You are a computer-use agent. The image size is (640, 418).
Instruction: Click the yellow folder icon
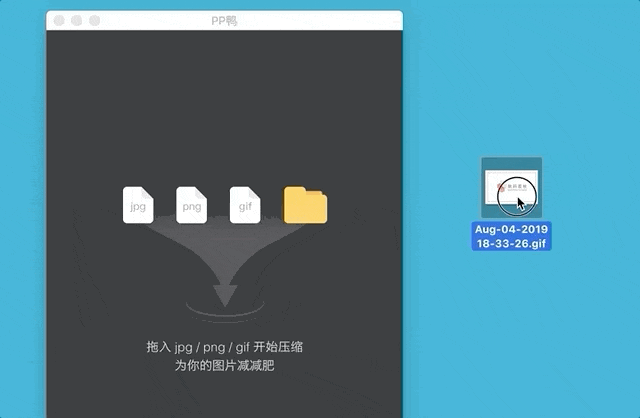pos(305,205)
